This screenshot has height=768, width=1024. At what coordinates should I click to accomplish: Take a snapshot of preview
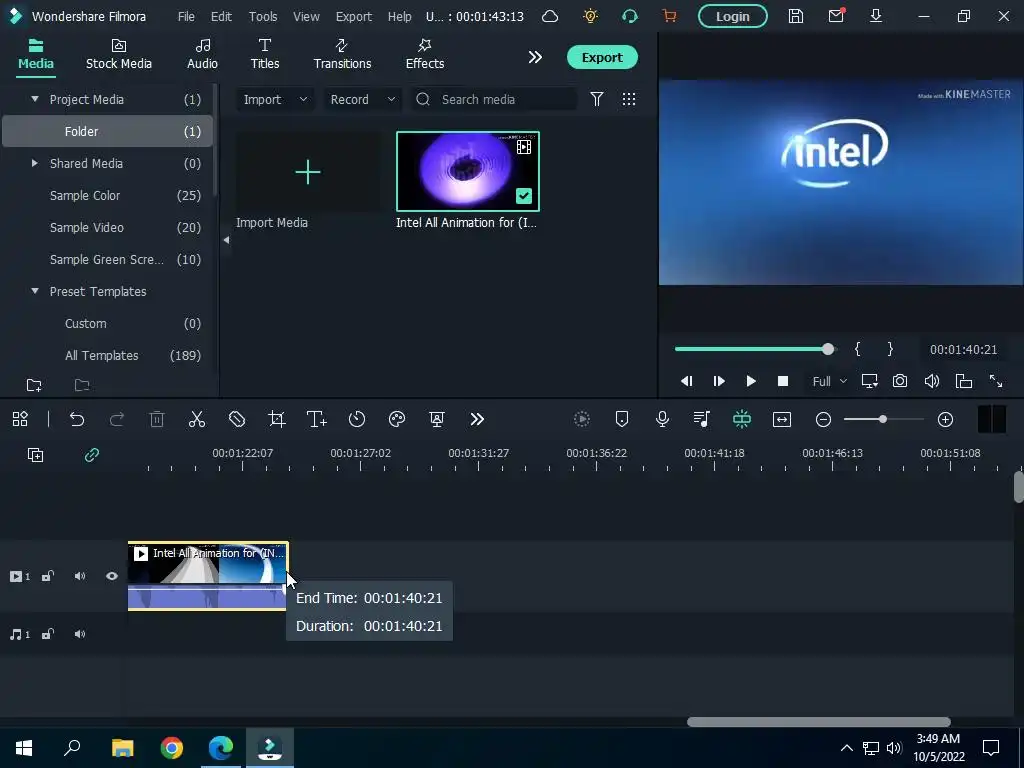(900, 381)
